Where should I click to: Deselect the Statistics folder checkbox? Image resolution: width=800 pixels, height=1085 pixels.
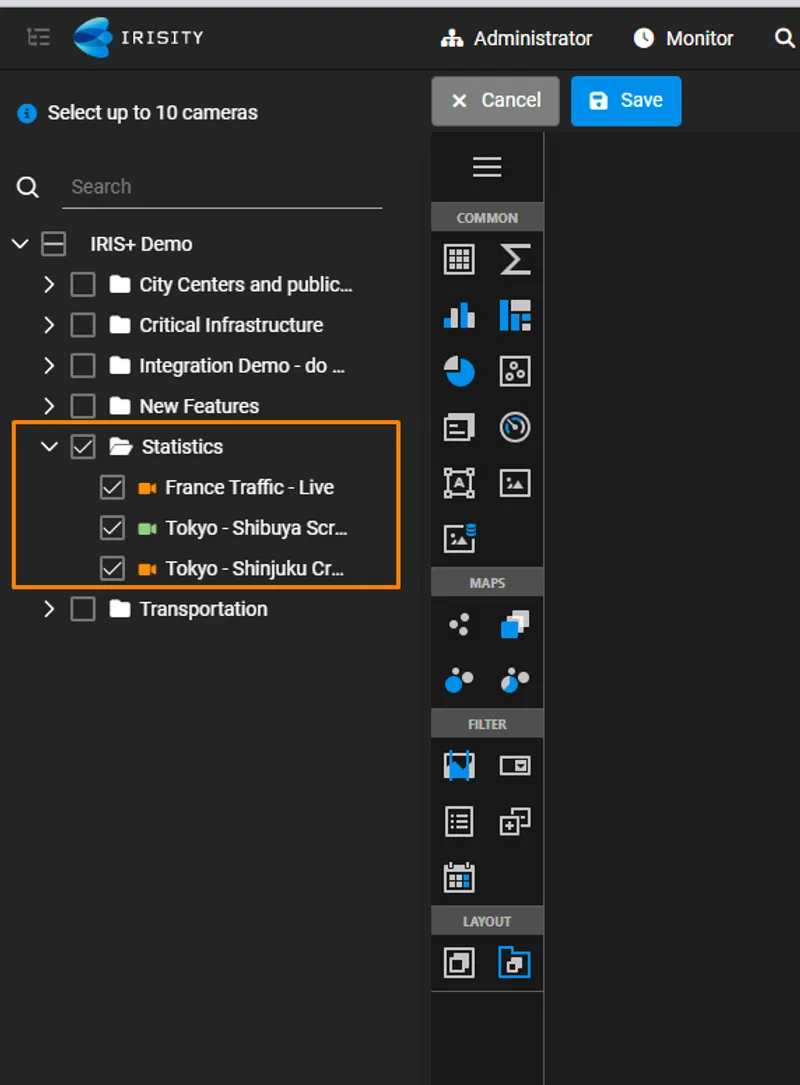tap(83, 446)
